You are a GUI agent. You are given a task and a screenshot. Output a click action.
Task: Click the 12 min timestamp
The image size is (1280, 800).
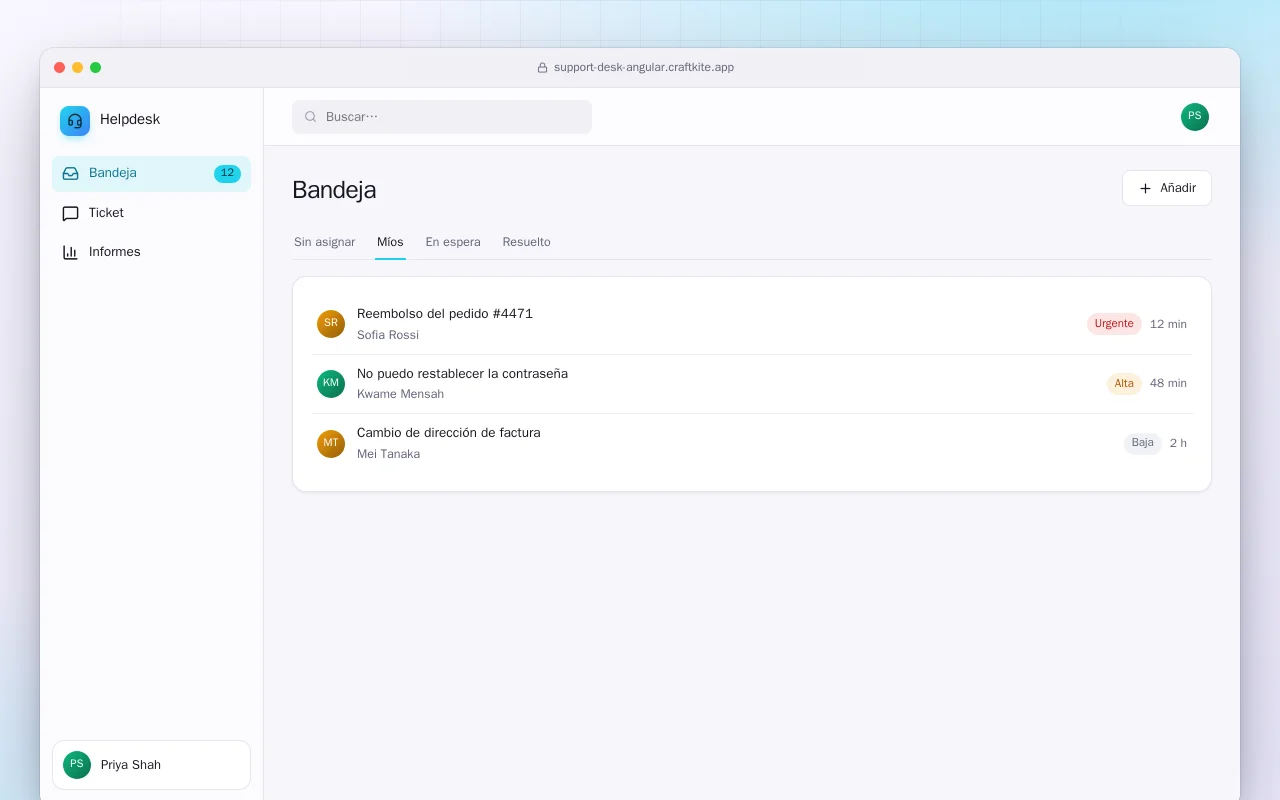pyautogui.click(x=1168, y=324)
